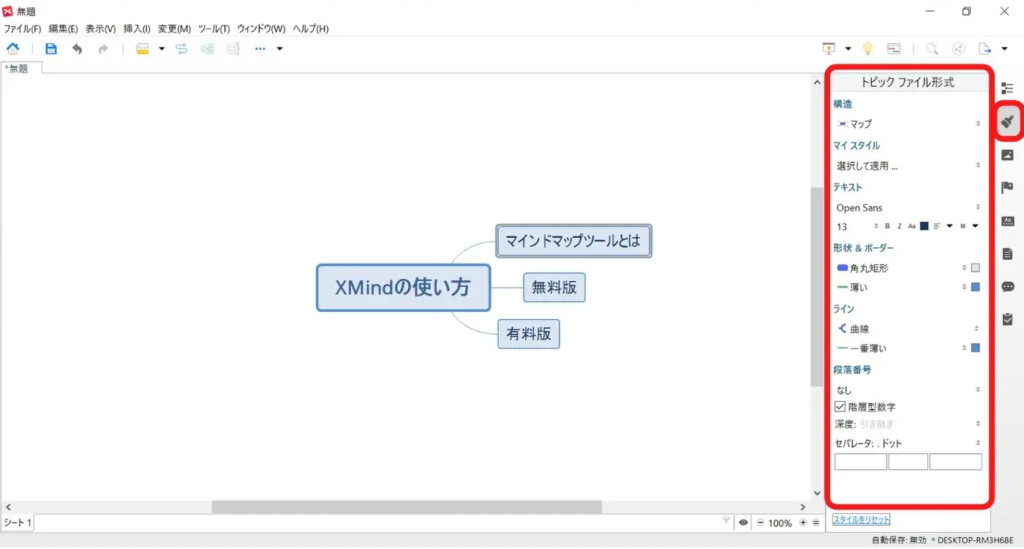The image size is (1024, 549).
Task: Open the Themes panel icon in sidebar
Action: pyautogui.click(x=1008, y=221)
